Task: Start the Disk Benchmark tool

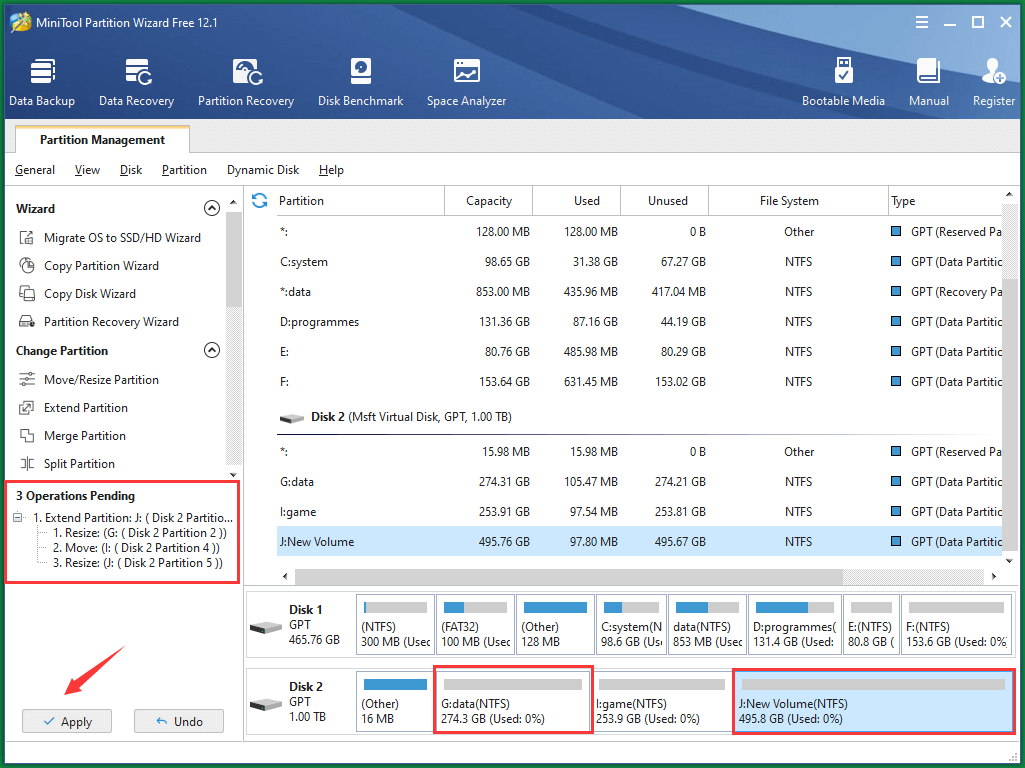Action: pyautogui.click(x=360, y=82)
